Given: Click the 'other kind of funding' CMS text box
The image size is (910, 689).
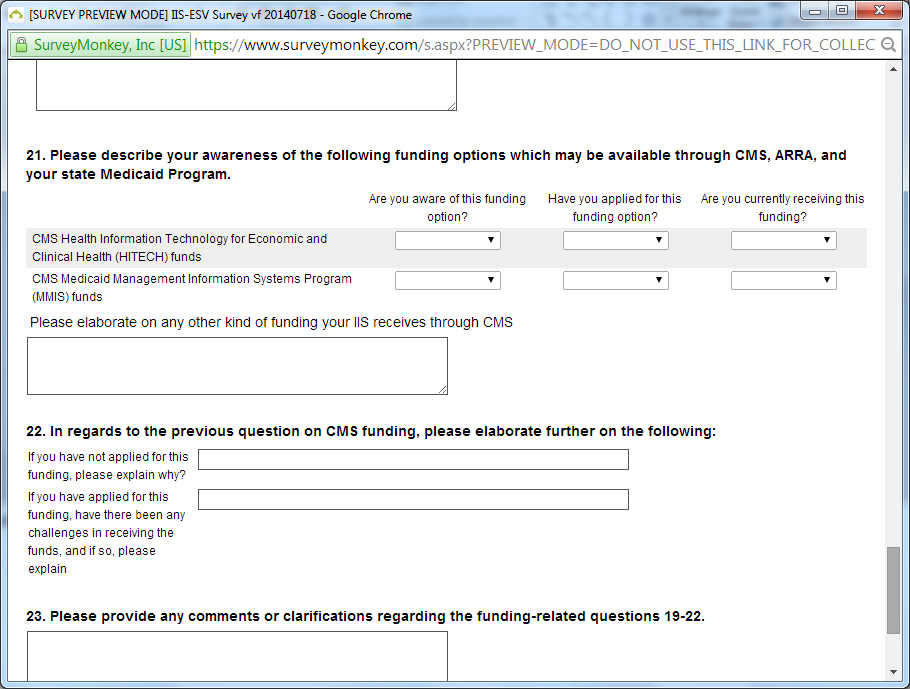Looking at the screenshot, I should tap(237, 366).
